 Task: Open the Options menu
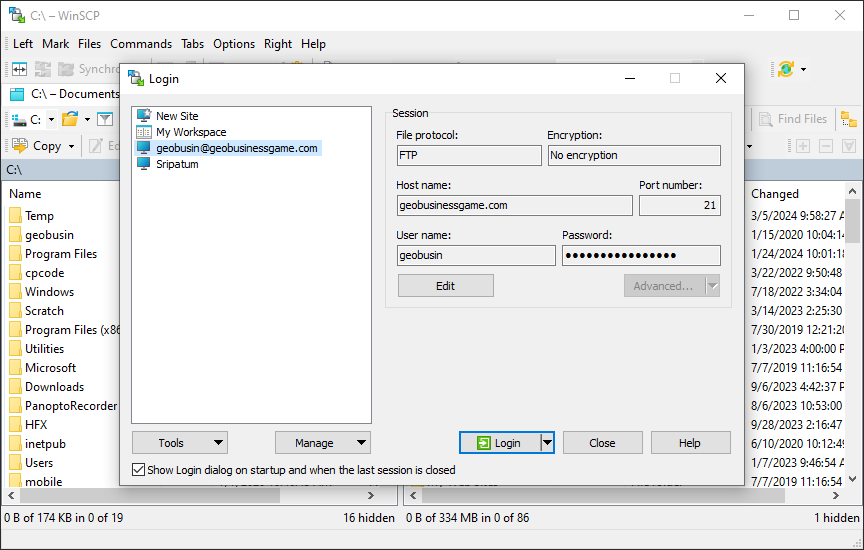(234, 44)
